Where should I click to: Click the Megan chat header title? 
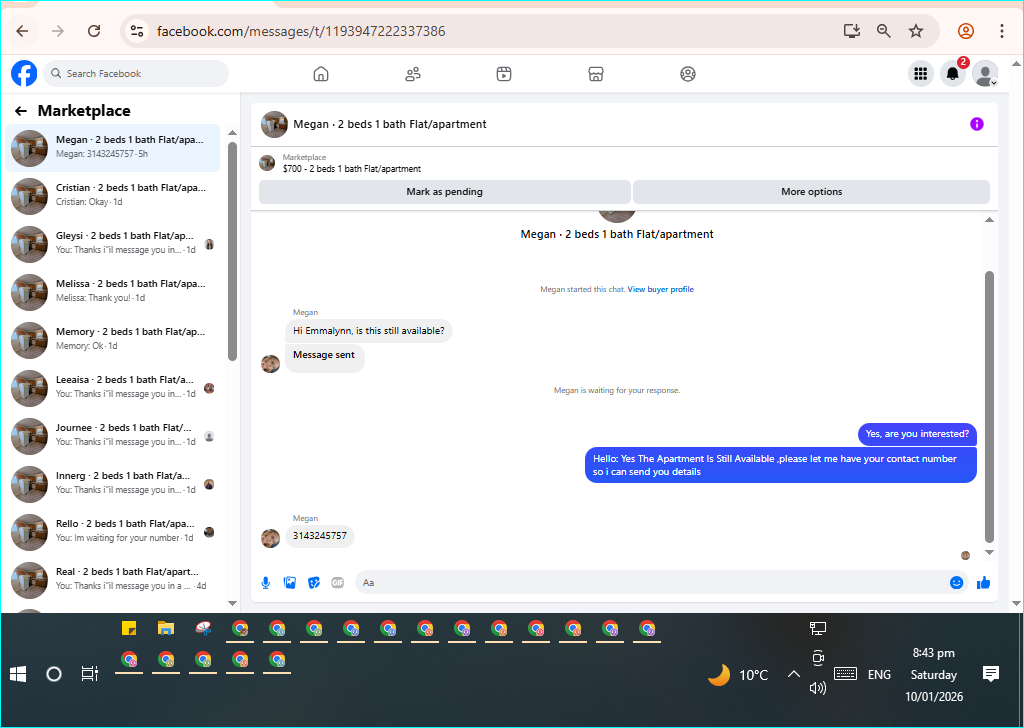pos(390,124)
